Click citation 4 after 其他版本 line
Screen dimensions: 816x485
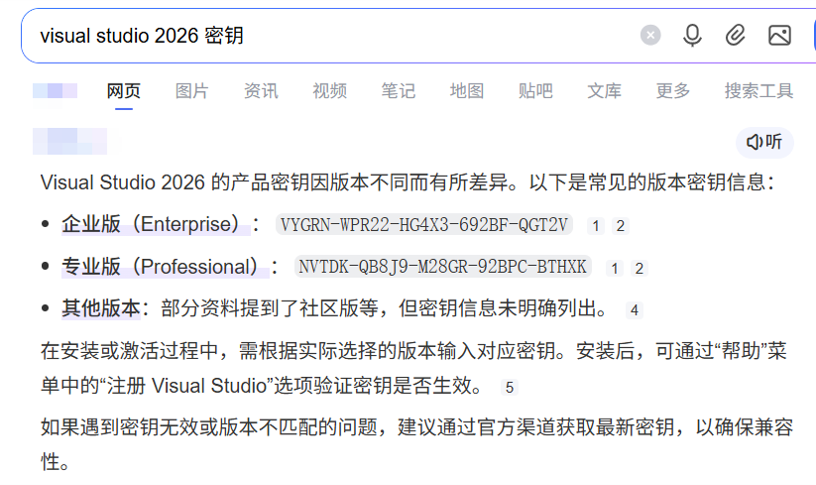[634, 310]
